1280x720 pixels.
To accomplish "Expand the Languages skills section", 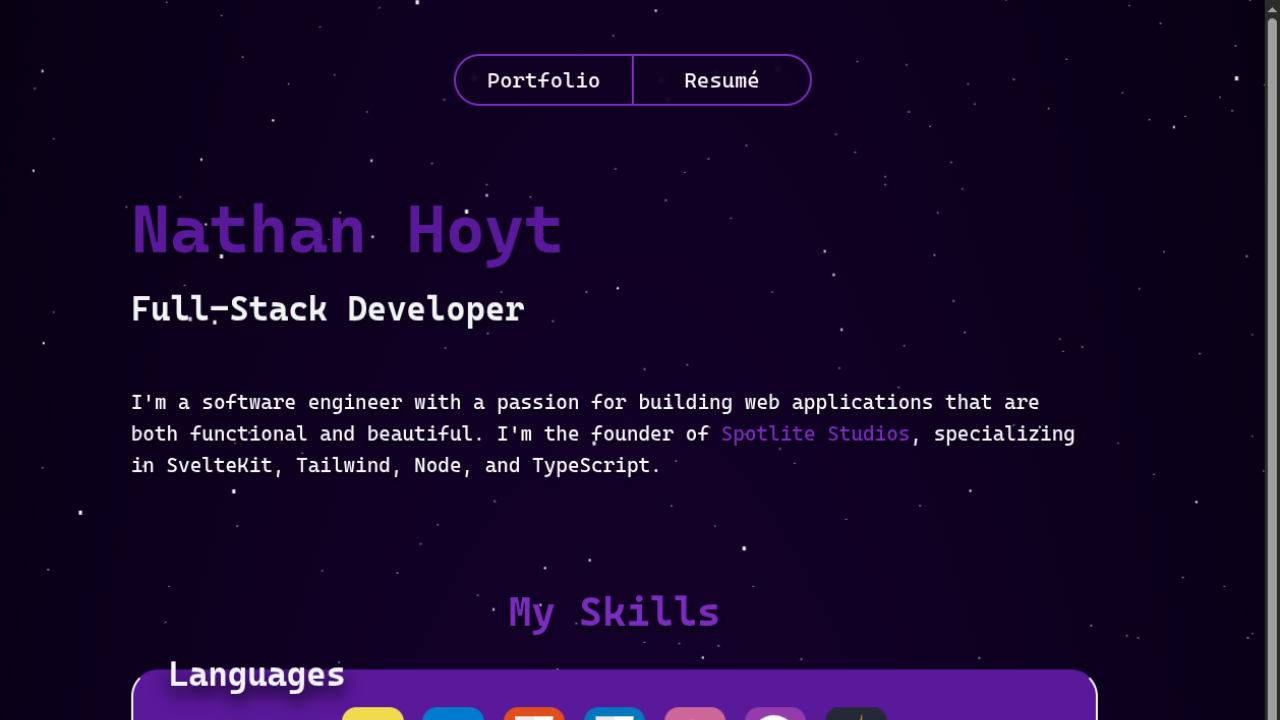I will pos(256,674).
